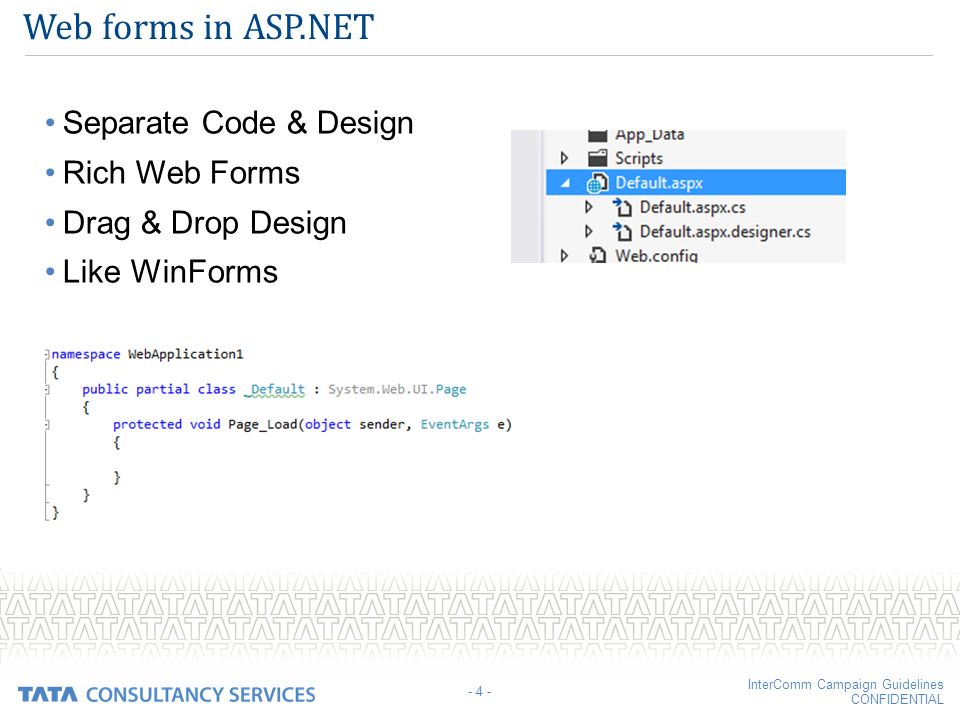This screenshot has width=960, height=720.
Task: Click the EventArgs type in code
Action: tap(454, 424)
